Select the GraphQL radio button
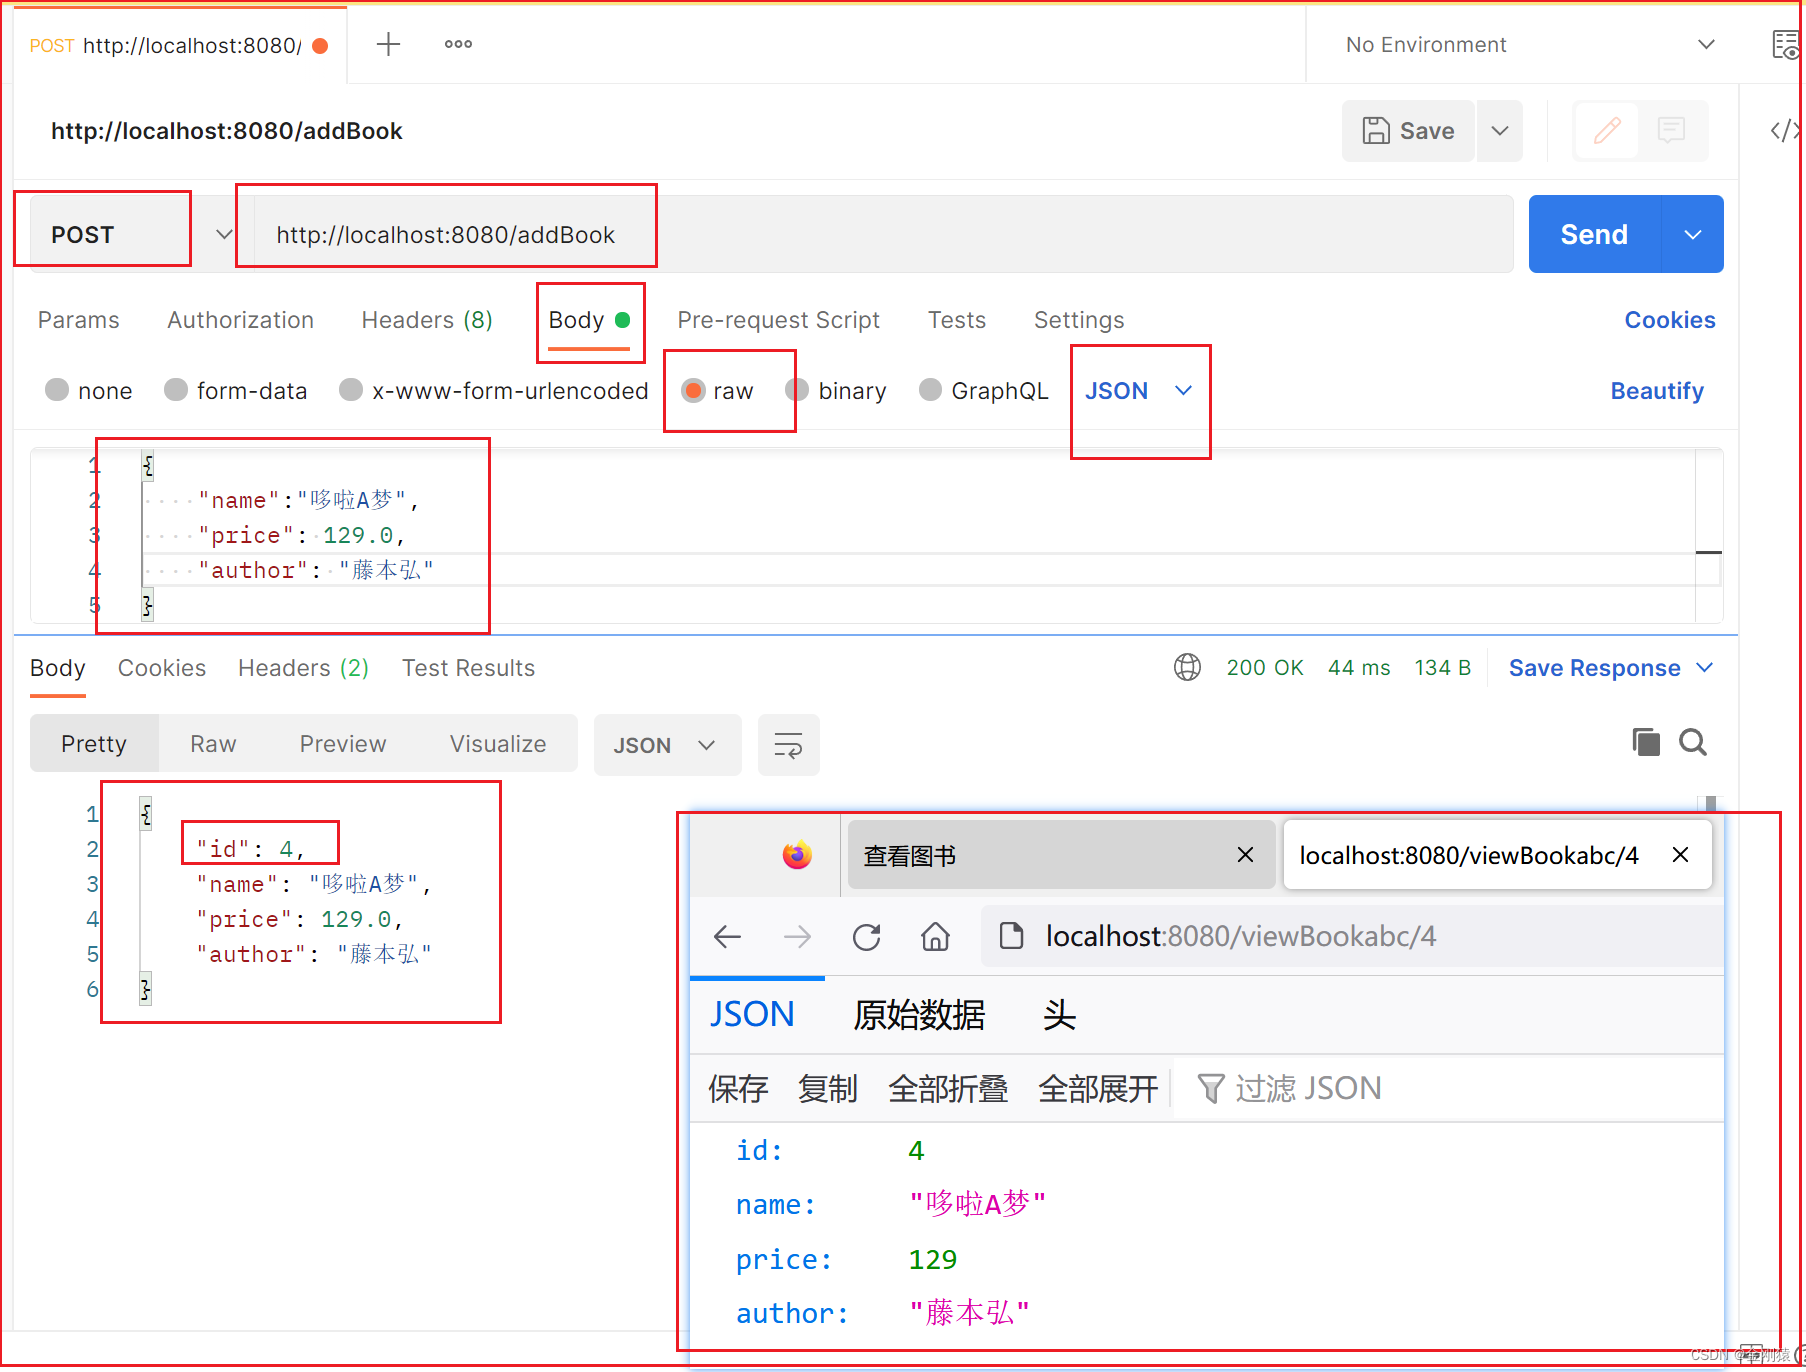1806x1372 pixels. 930,390
